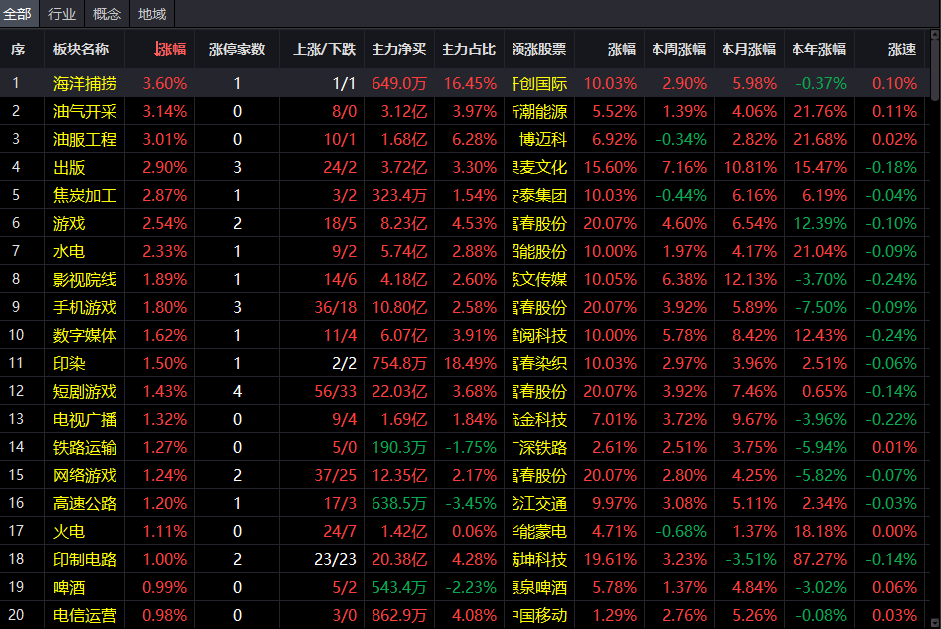Open the 电信运营 sector
Viewport: 941px width, 629px height.
[x=85, y=616]
